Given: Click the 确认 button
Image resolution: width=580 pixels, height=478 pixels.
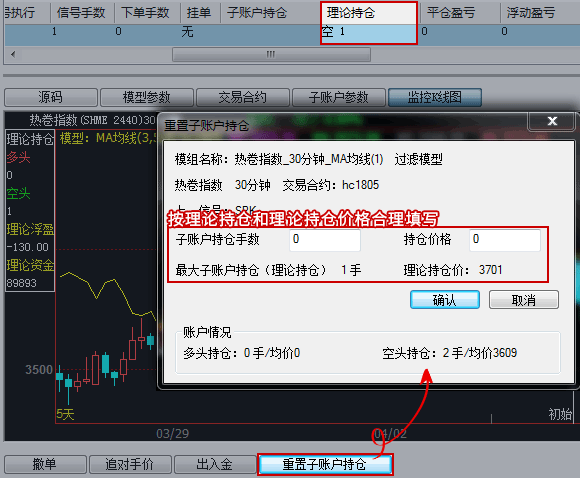Looking at the screenshot, I should pyautogui.click(x=445, y=300).
